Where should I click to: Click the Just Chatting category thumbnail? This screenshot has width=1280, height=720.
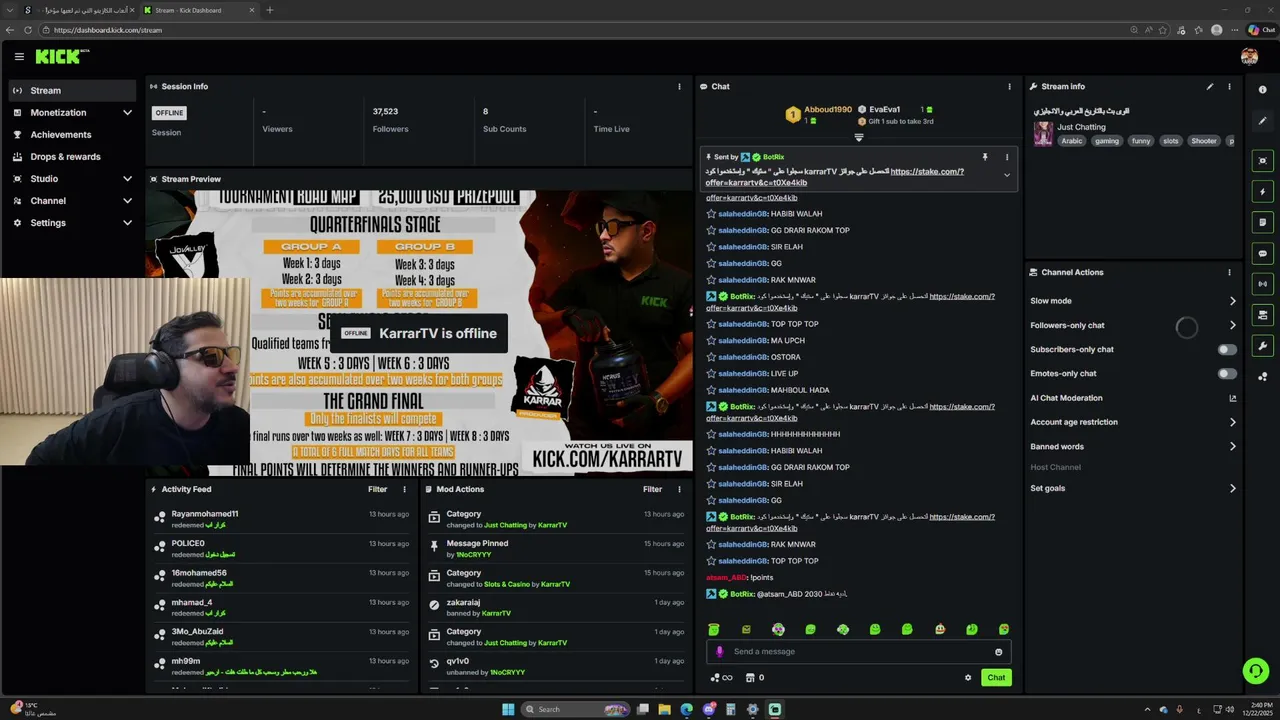tap(1043, 134)
